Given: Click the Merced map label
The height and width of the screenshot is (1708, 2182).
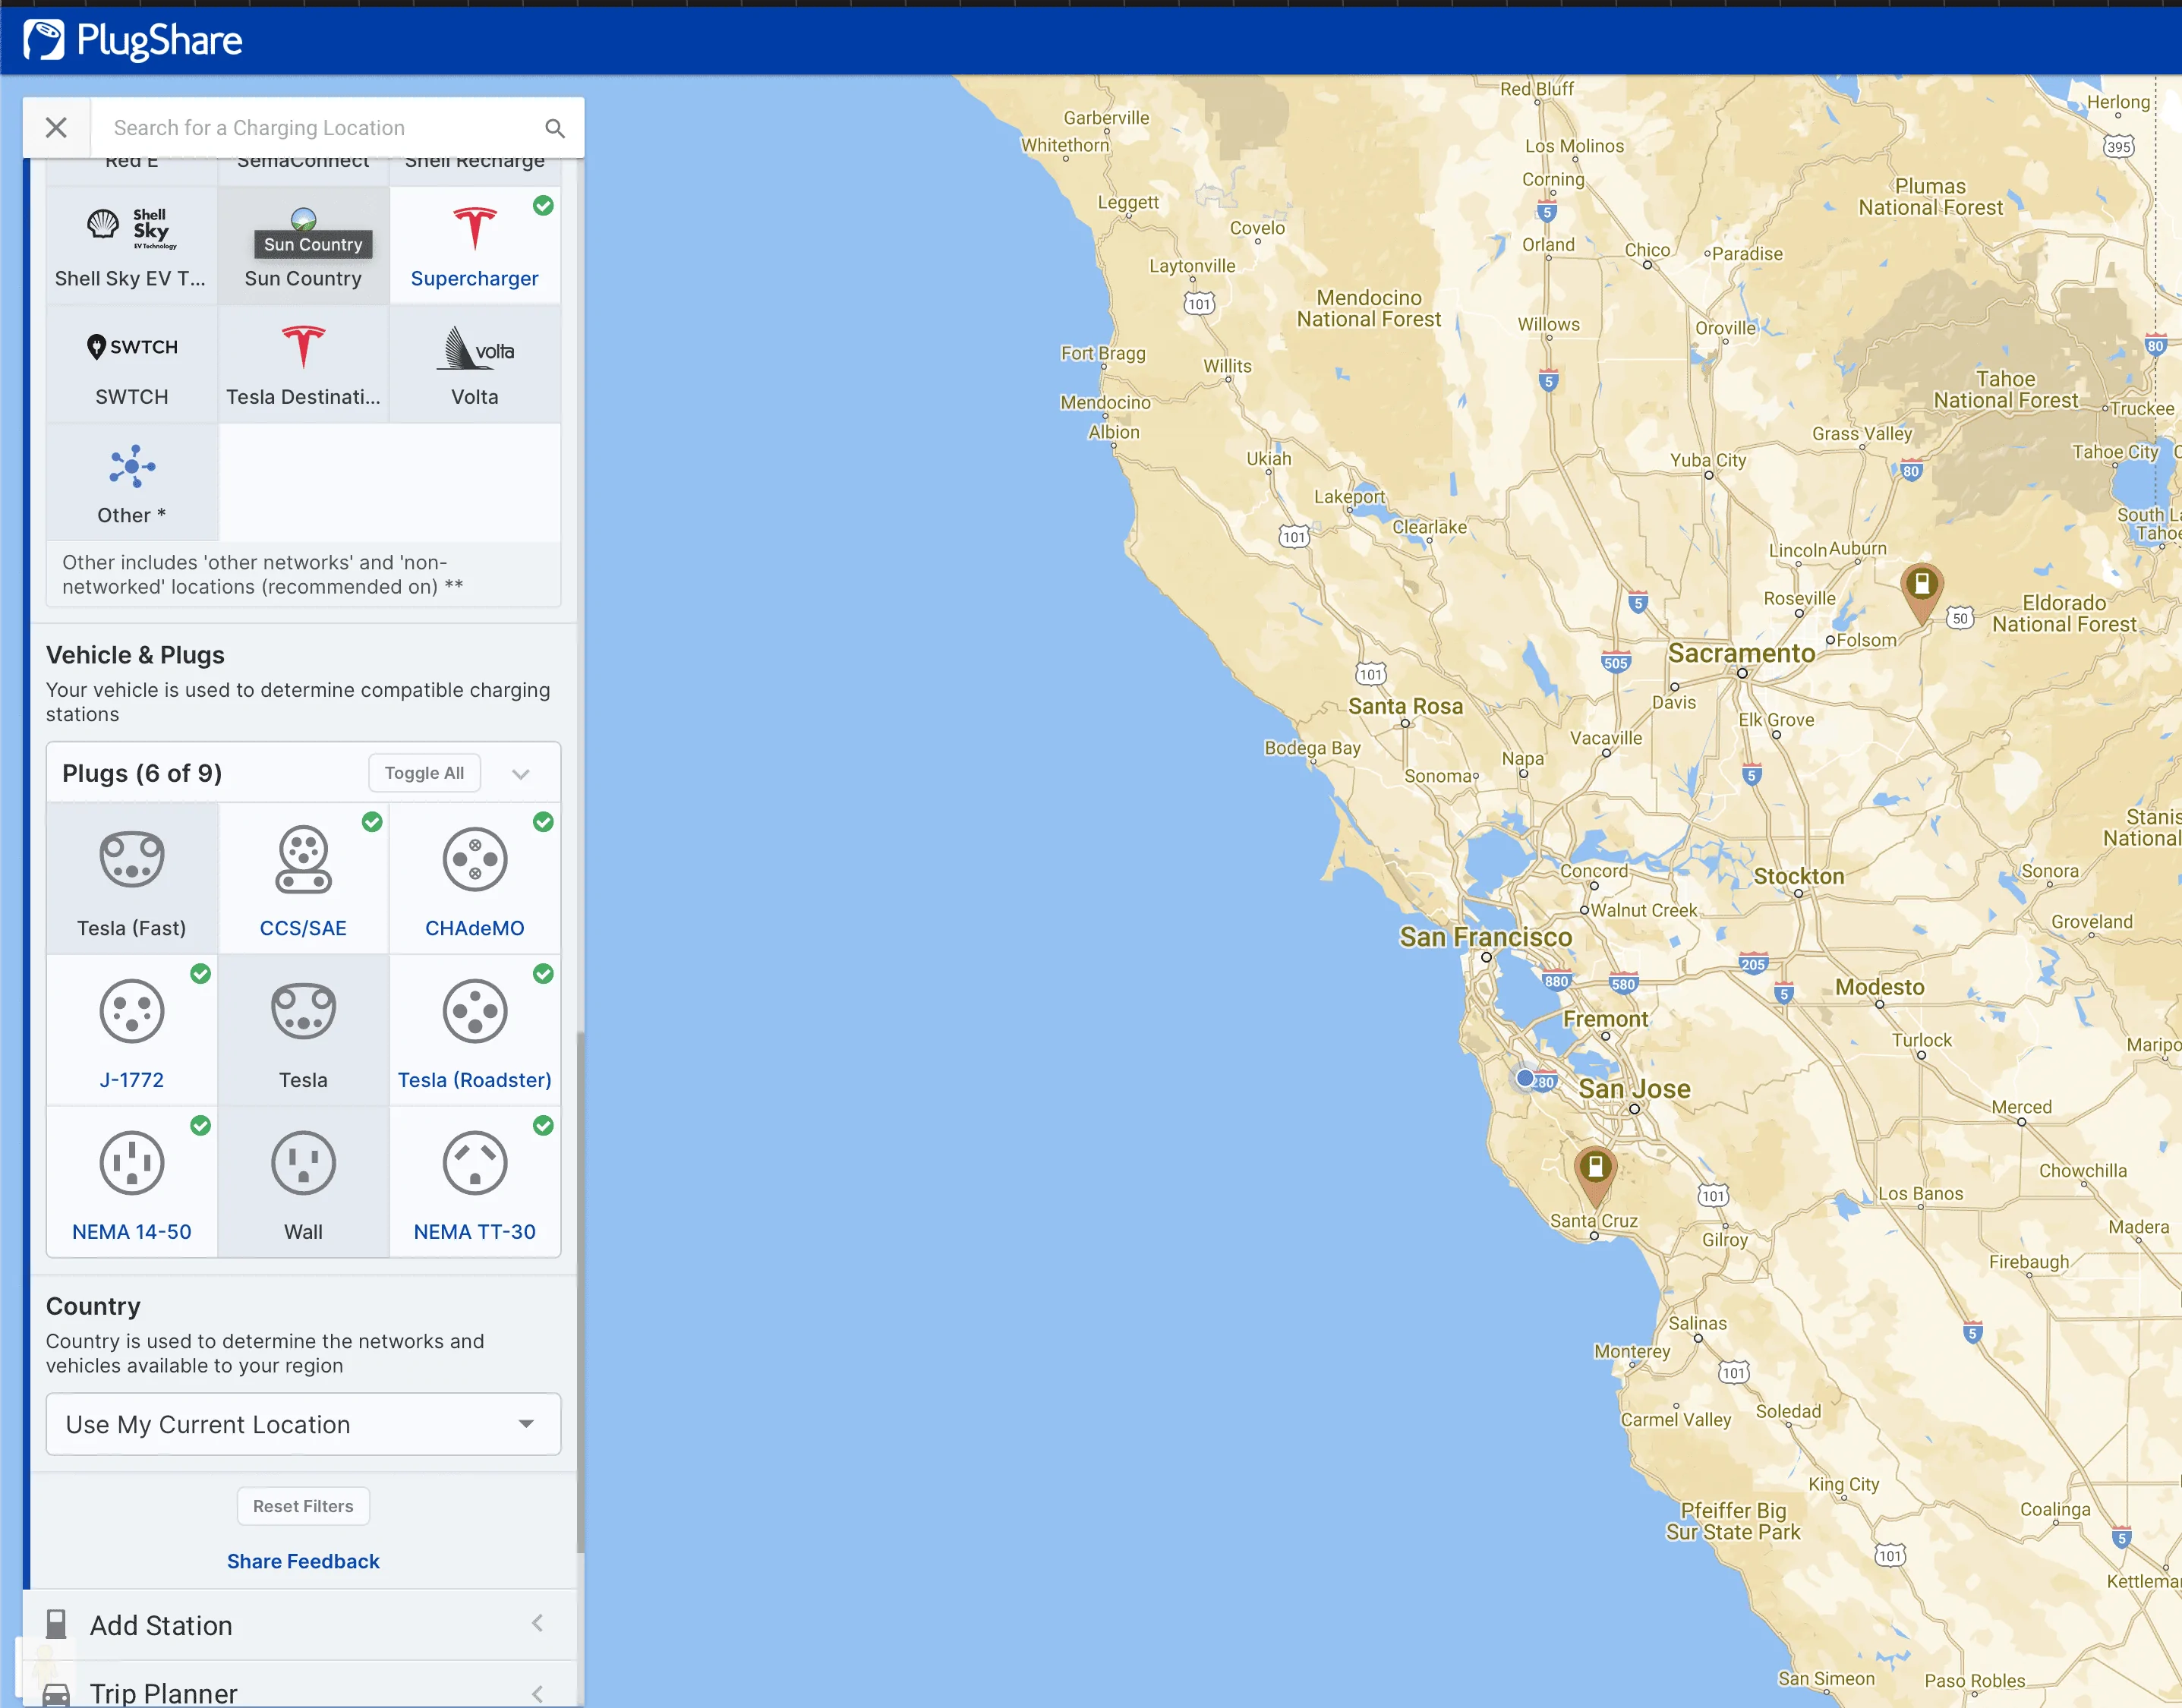Looking at the screenshot, I should [2021, 1107].
